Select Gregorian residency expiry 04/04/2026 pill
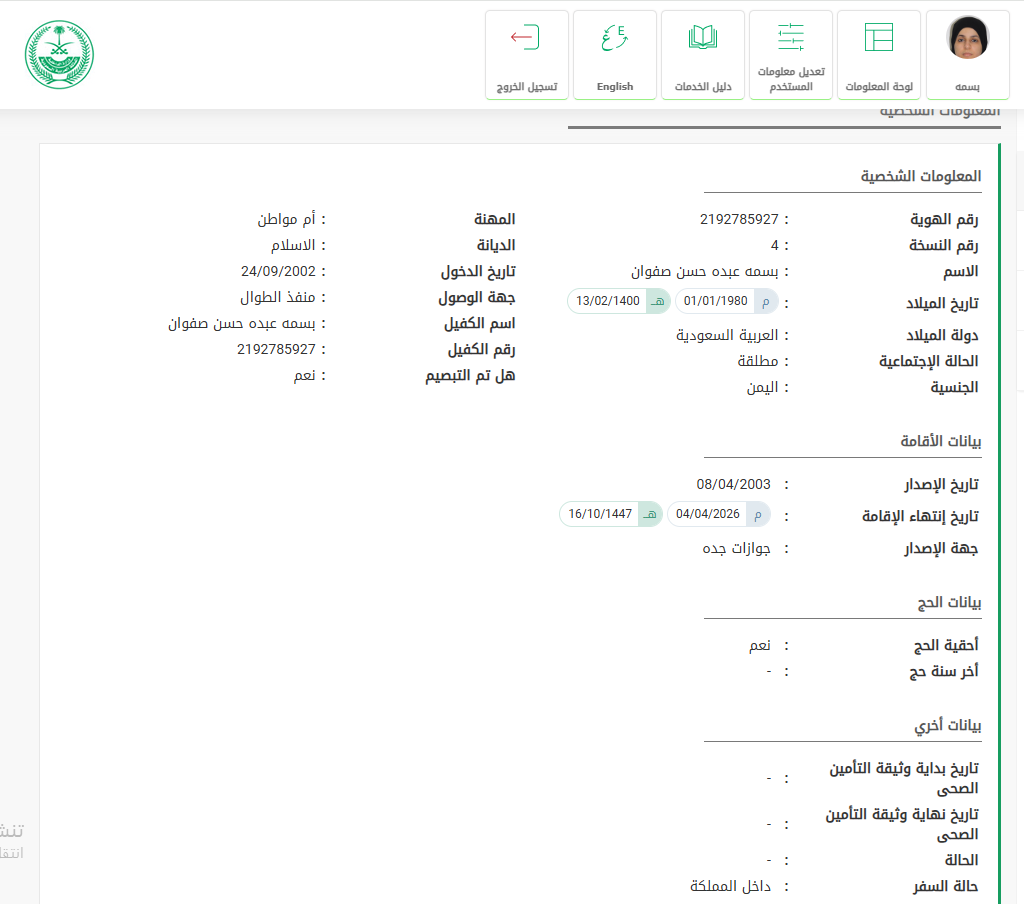Viewport: 1024px width, 904px height. (x=718, y=514)
